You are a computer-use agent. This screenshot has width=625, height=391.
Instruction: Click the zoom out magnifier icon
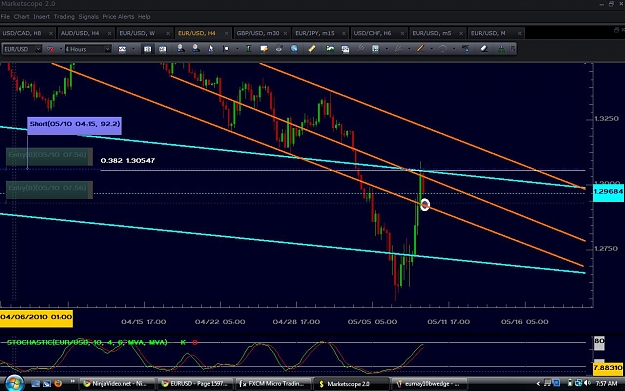(x=196, y=49)
